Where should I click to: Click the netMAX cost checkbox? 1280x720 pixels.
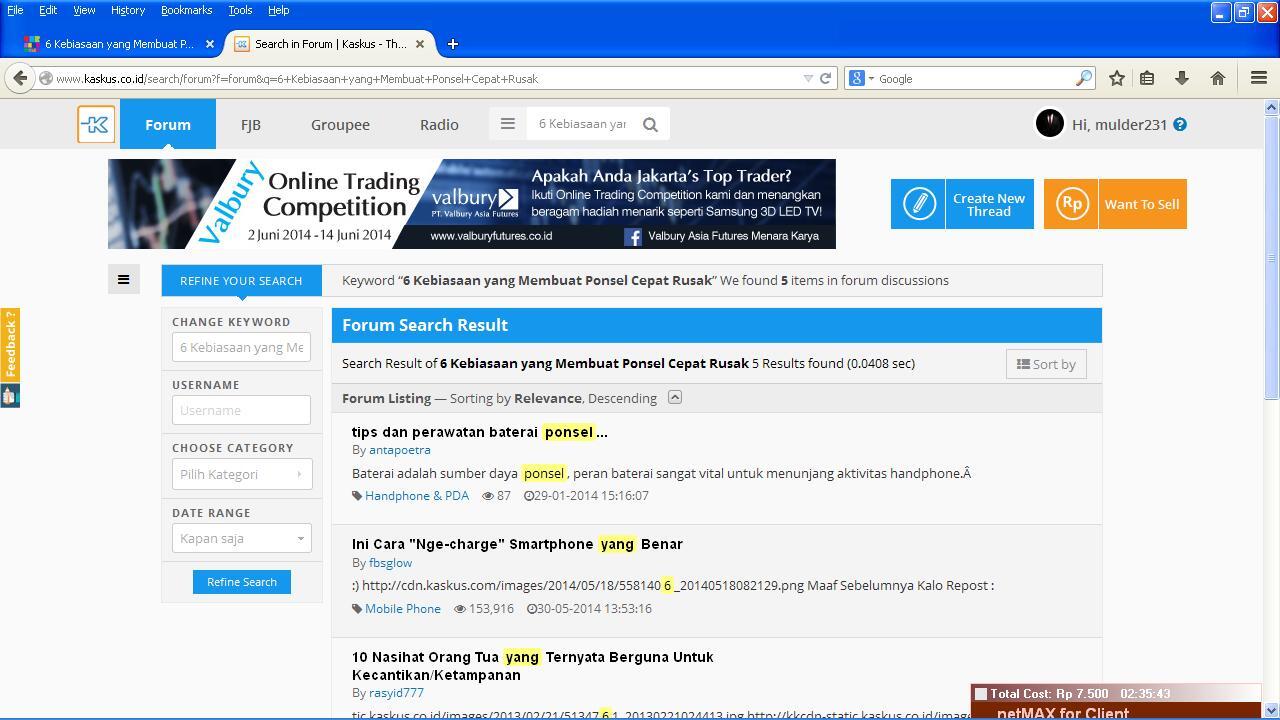(981, 694)
